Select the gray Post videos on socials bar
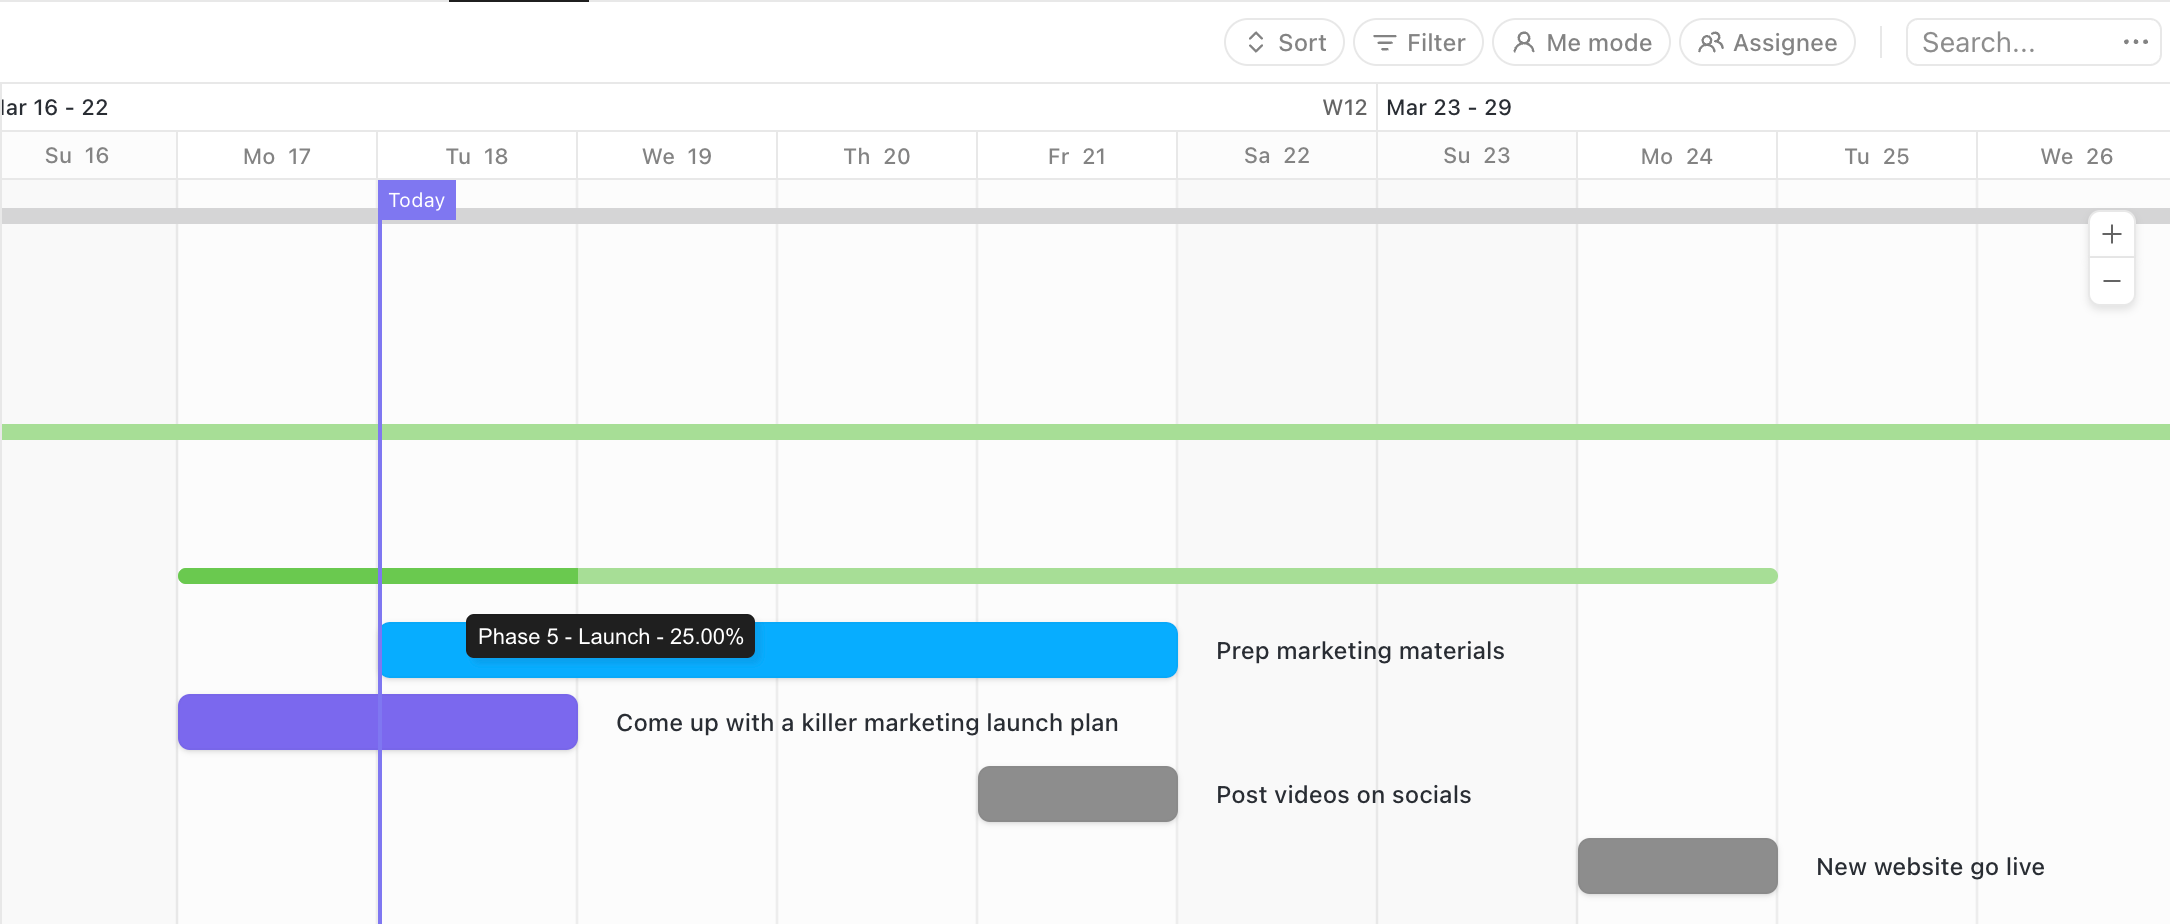This screenshot has width=2170, height=924. pyautogui.click(x=1077, y=794)
